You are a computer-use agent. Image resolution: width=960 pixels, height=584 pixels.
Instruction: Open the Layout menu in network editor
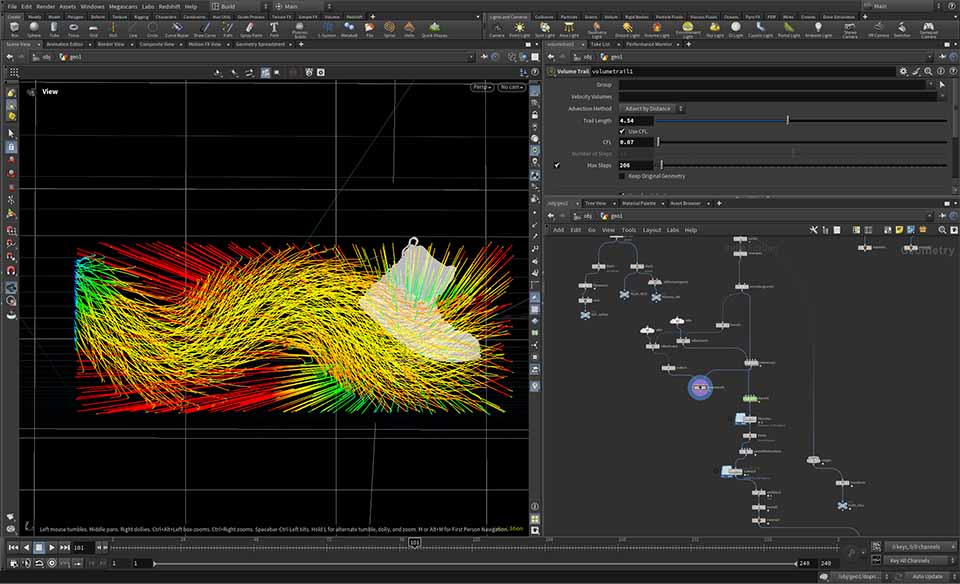pos(652,230)
